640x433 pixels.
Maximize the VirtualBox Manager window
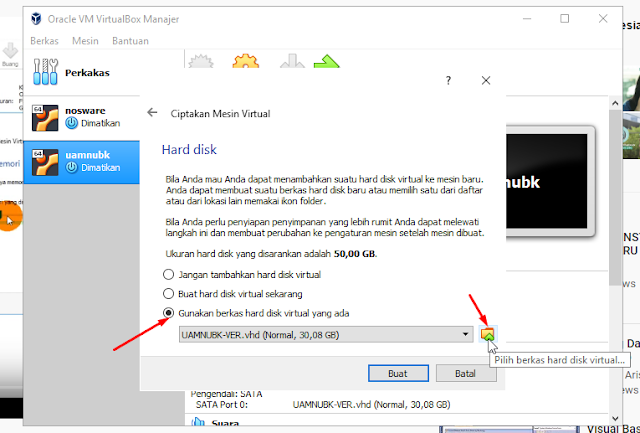point(564,19)
